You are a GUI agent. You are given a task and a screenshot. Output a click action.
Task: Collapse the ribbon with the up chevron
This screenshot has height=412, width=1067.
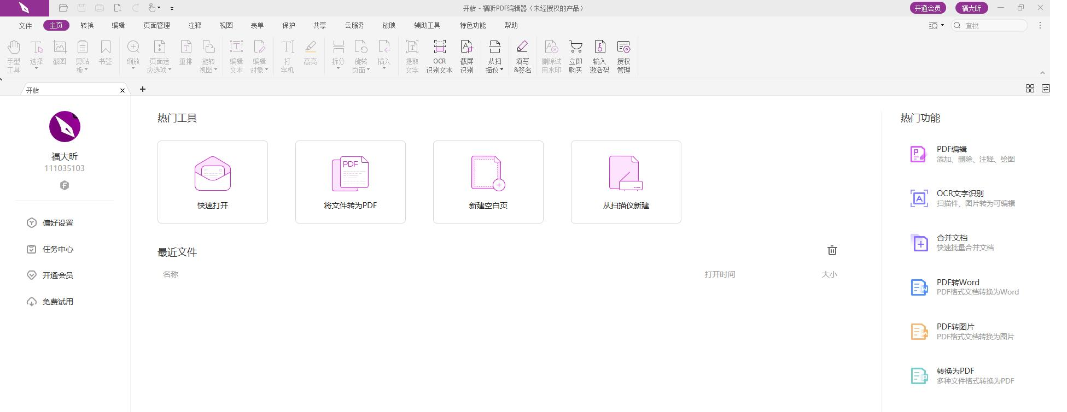[x=1043, y=73]
